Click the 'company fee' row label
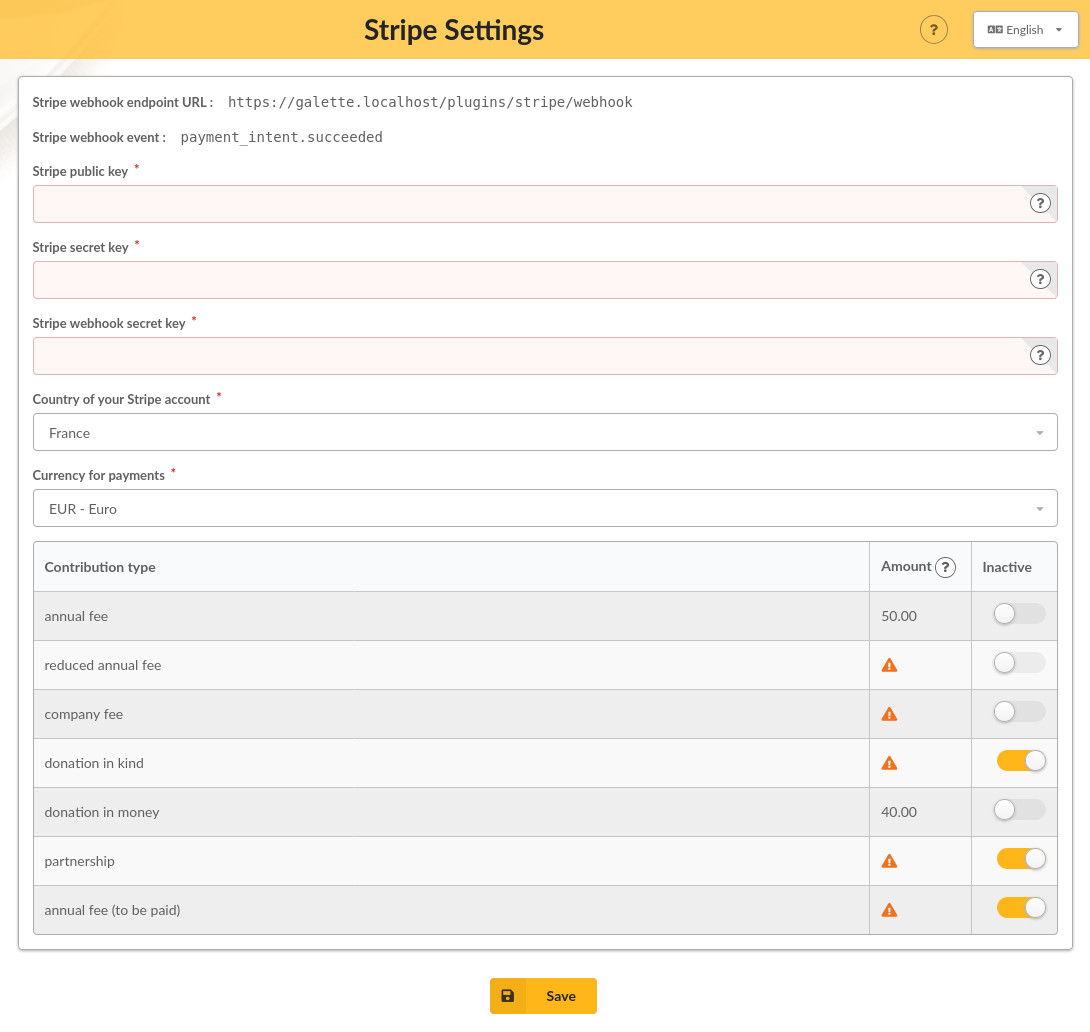Viewport: 1090px width, 1032px height. [x=83, y=714]
